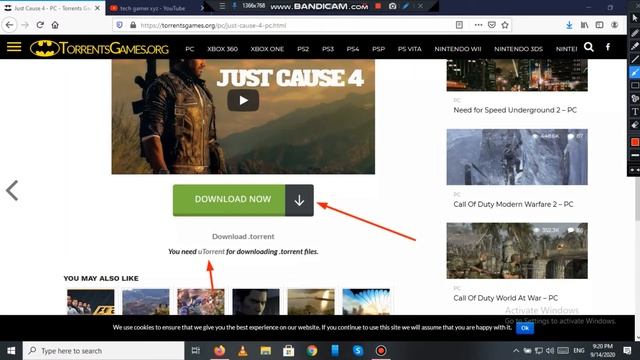
Task: Go to previous post left chevron
Action: [x=12, y=191]
